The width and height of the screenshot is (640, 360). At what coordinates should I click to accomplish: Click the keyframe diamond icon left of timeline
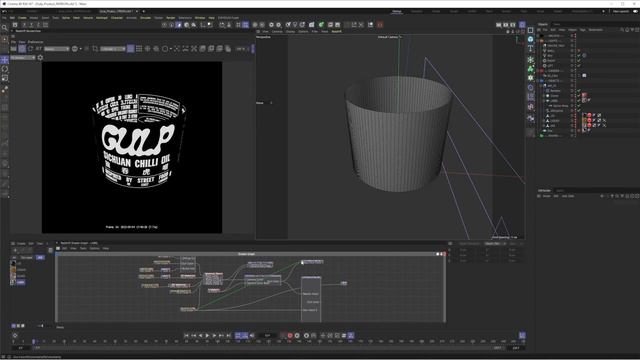tap(15, 336)
